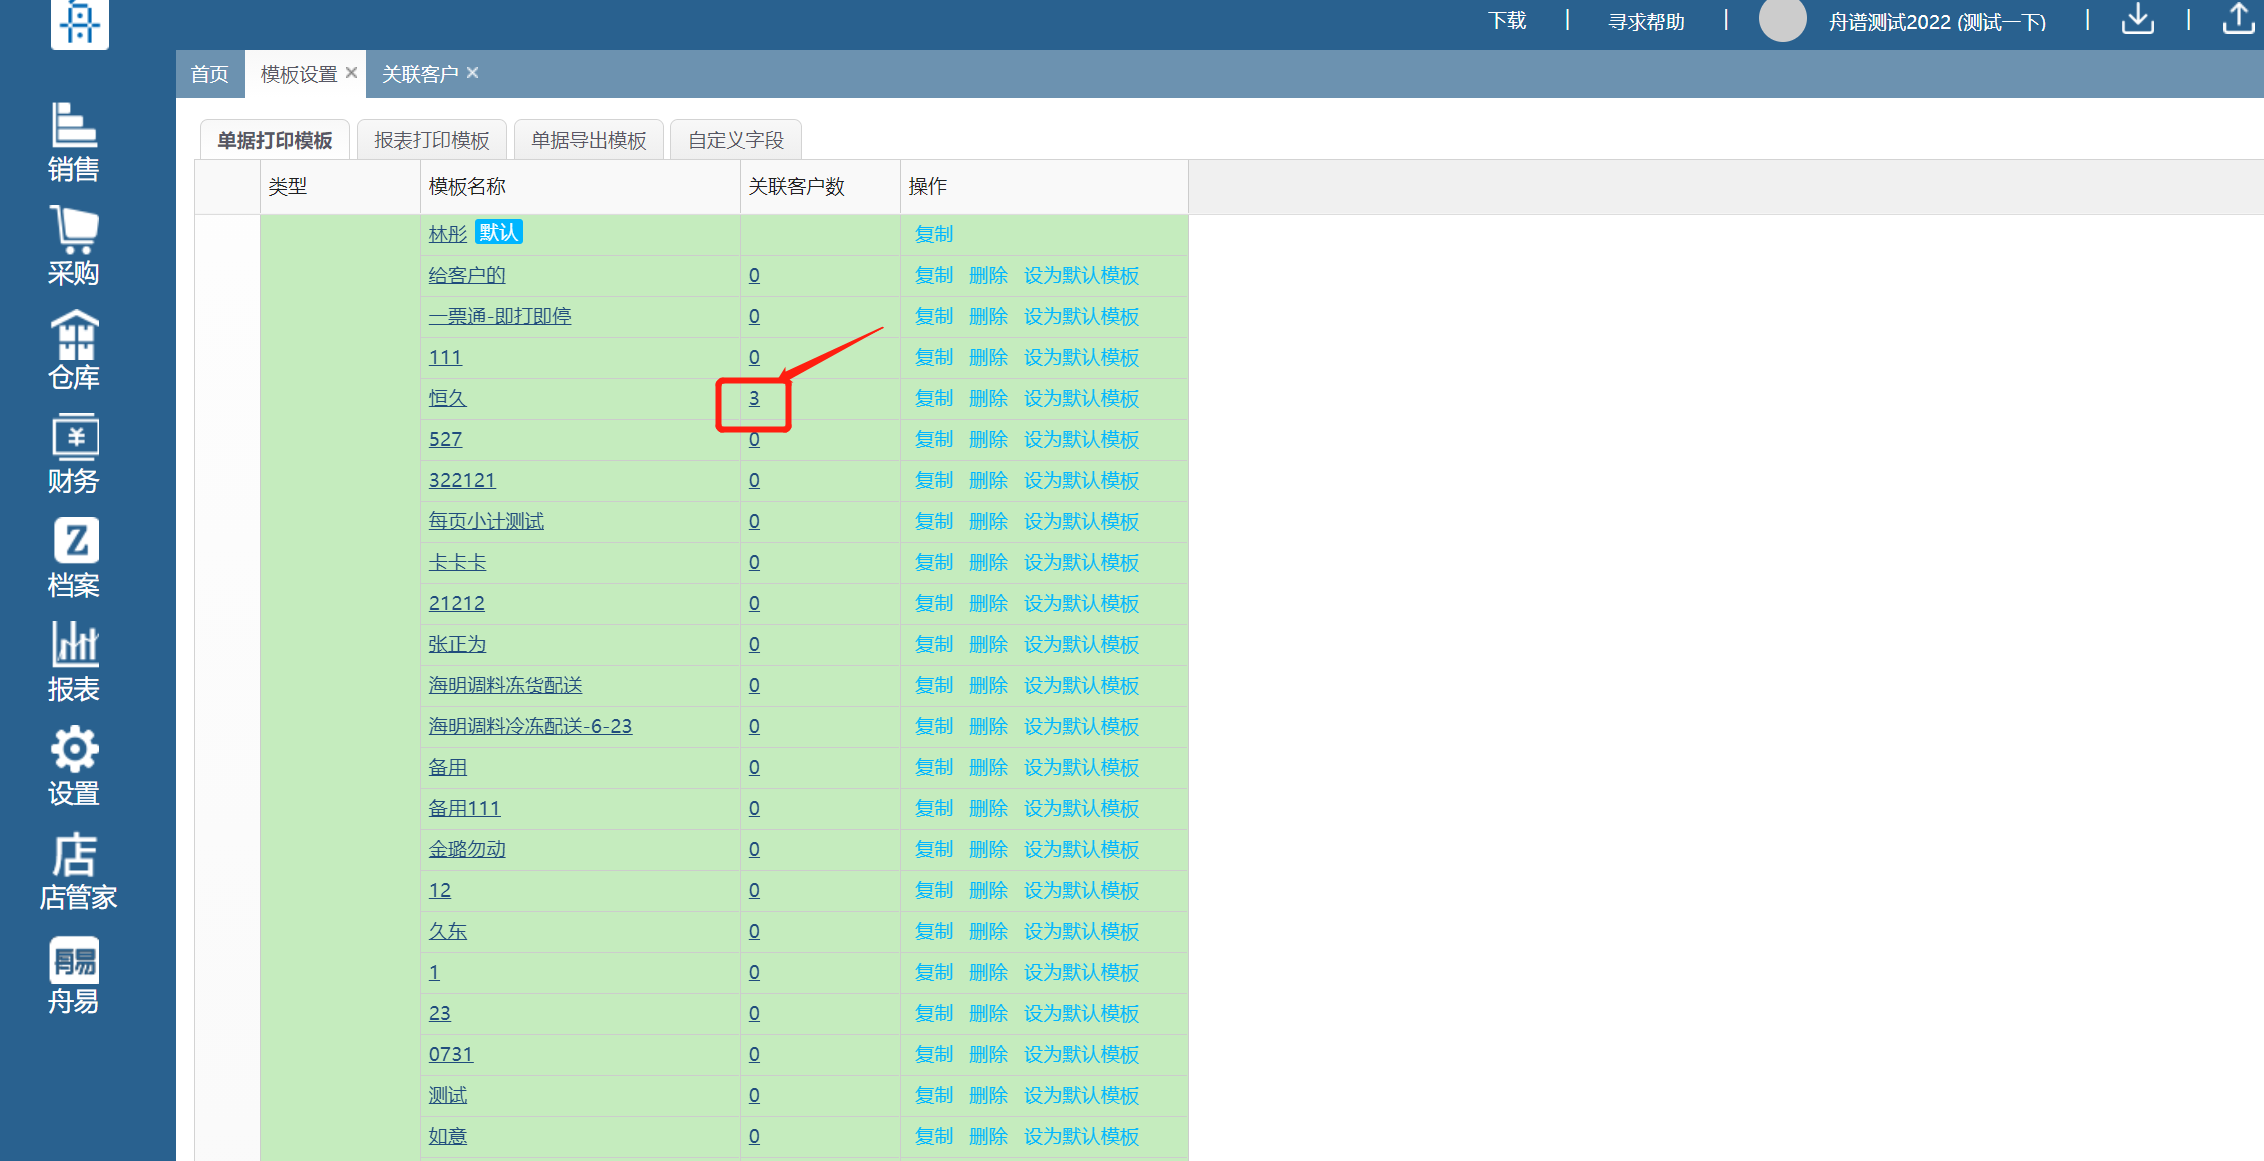Switch to the 关联客户 tab
The width and height of the screenshot is (2264, 1161).
[420, 74]
